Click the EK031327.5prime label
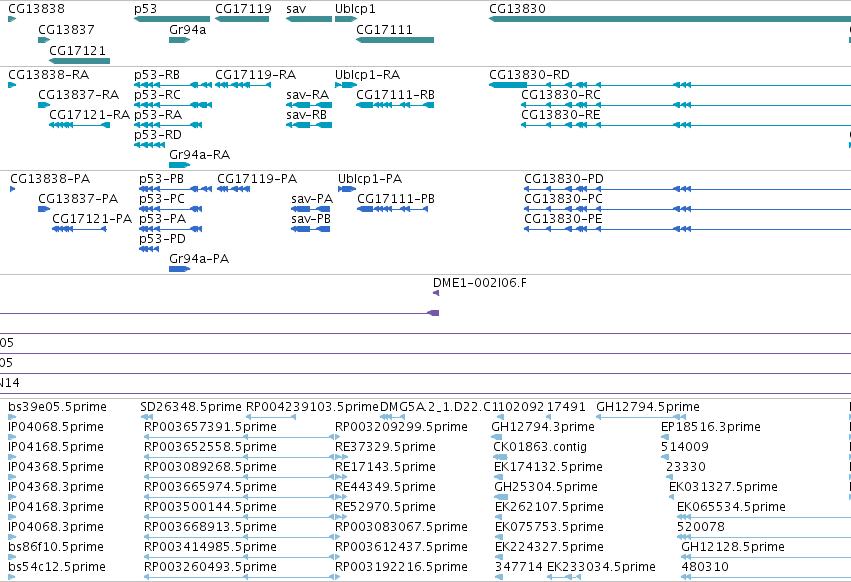 (723, 487)
